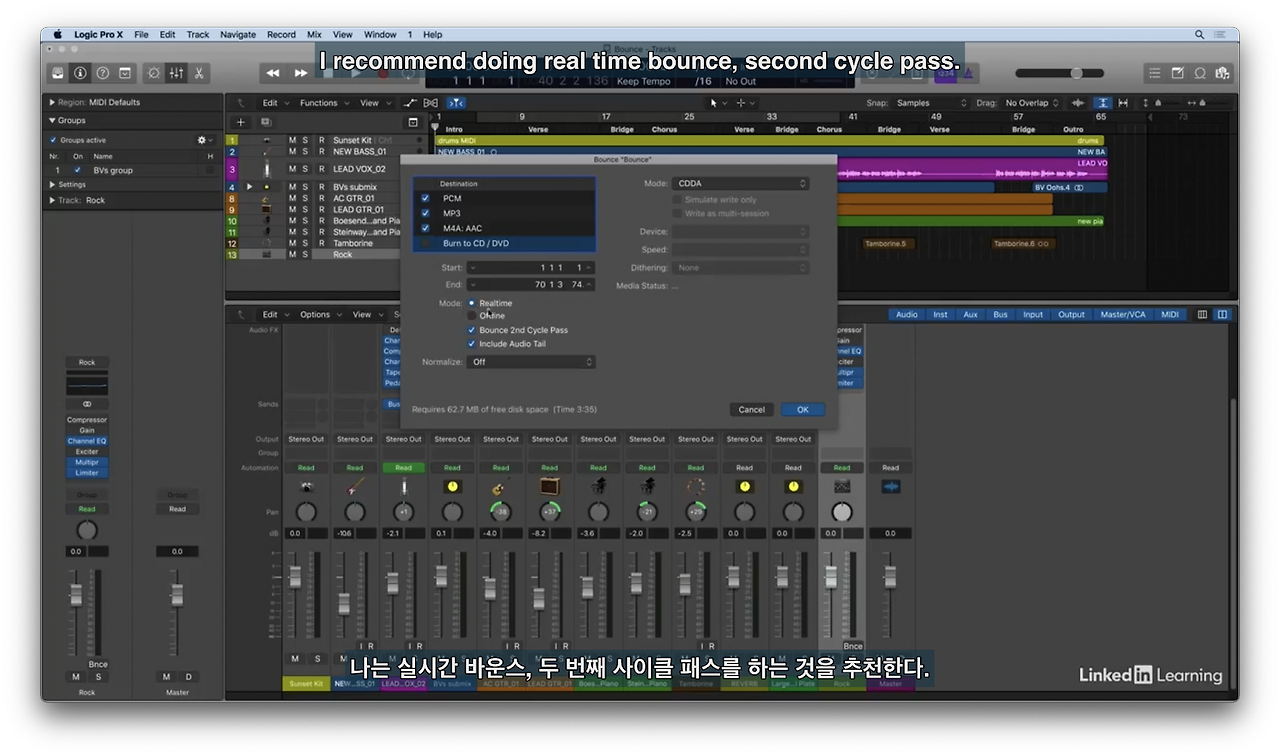Open the Groups gear settings menu
The width and height of the screenshot is (1280, 756).
click(x=204, y=140)
